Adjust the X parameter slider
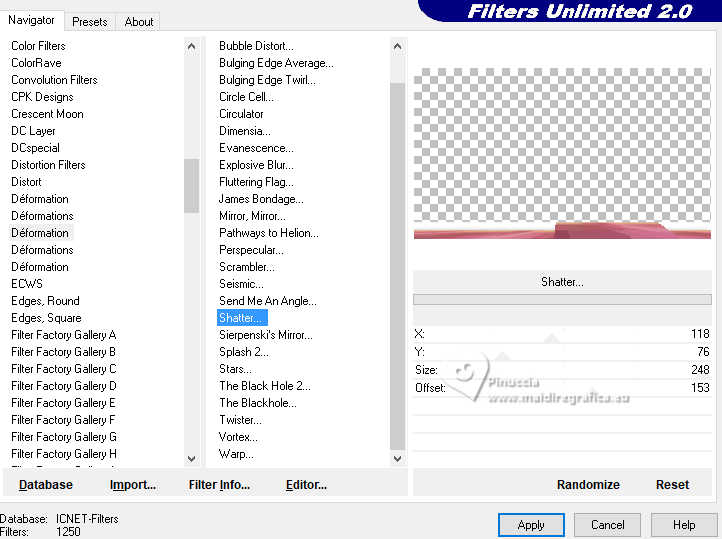Screen dimensions: 722x539 coord(562,334)
